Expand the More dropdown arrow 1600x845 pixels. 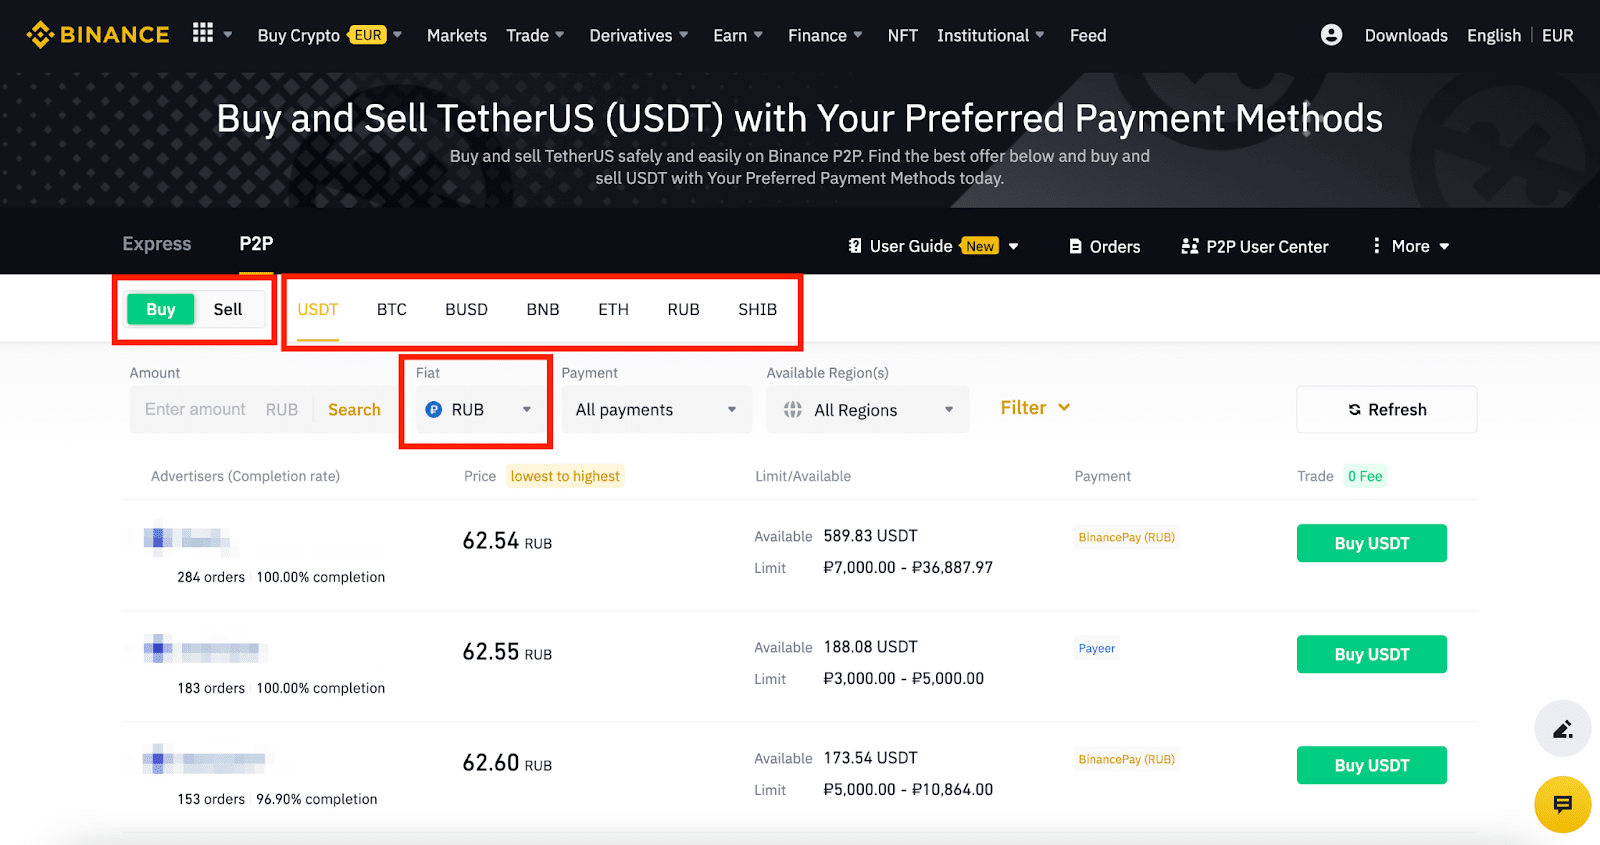pos(1444,246)
